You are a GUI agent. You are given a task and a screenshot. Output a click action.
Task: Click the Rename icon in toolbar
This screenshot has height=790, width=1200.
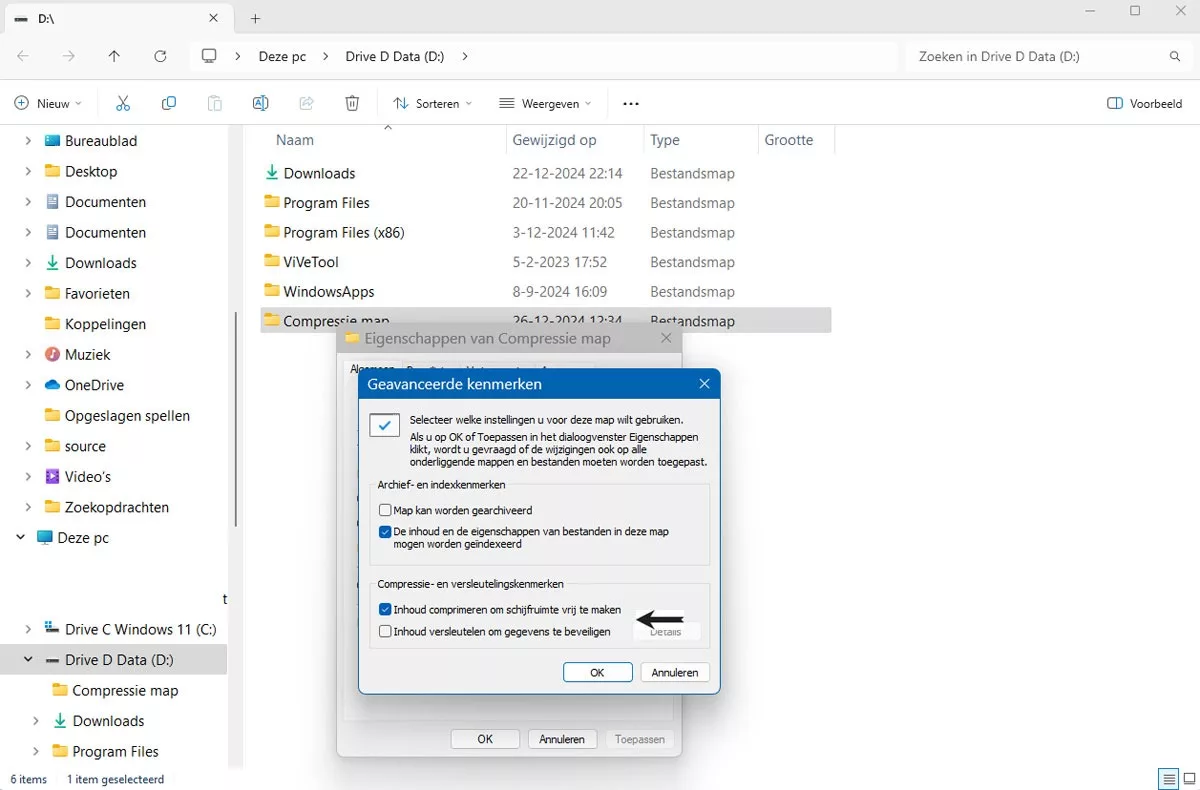click(260, 103)
